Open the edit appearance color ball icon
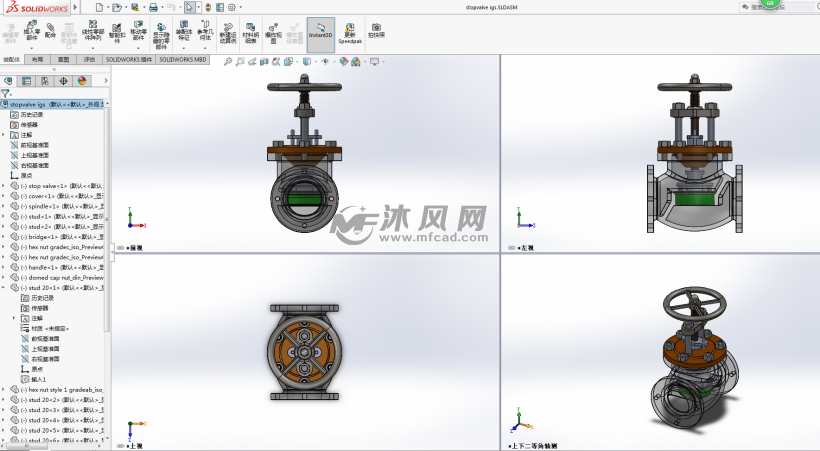The height and width of the screenshot is (451, 820). (x=343, y=61)
